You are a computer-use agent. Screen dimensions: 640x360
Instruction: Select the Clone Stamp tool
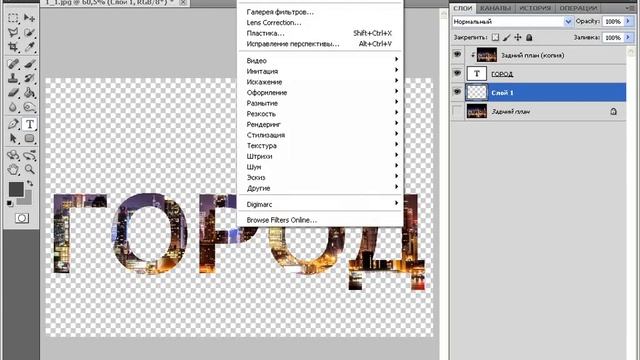(13, 78)
